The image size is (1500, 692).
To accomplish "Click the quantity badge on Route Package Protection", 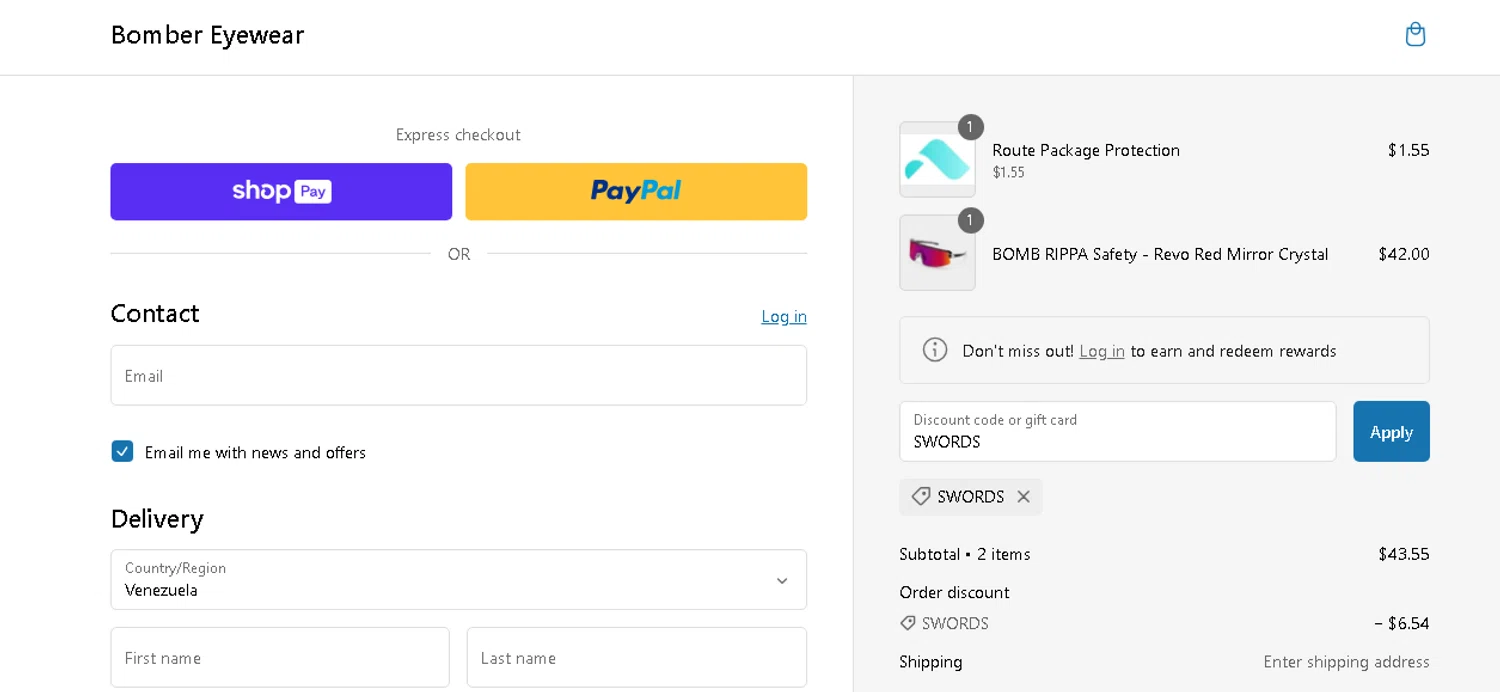I will (x=970, y=127).
